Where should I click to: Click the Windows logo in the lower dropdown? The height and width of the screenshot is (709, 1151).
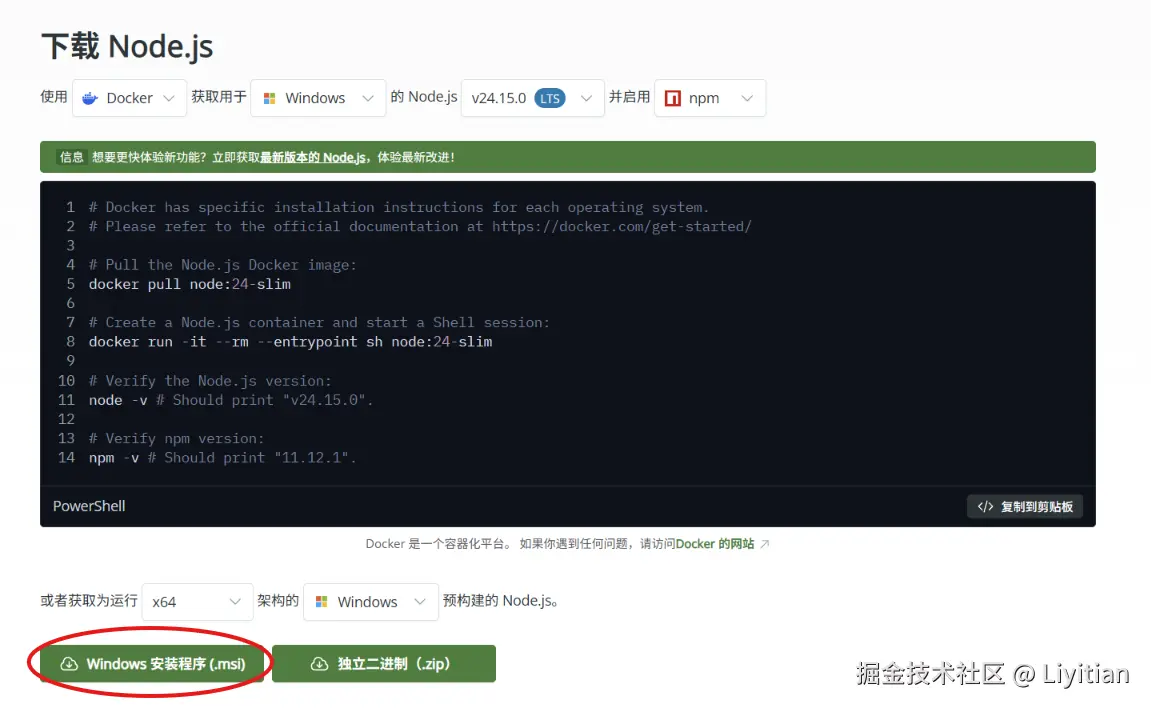[x=322, y=602]
